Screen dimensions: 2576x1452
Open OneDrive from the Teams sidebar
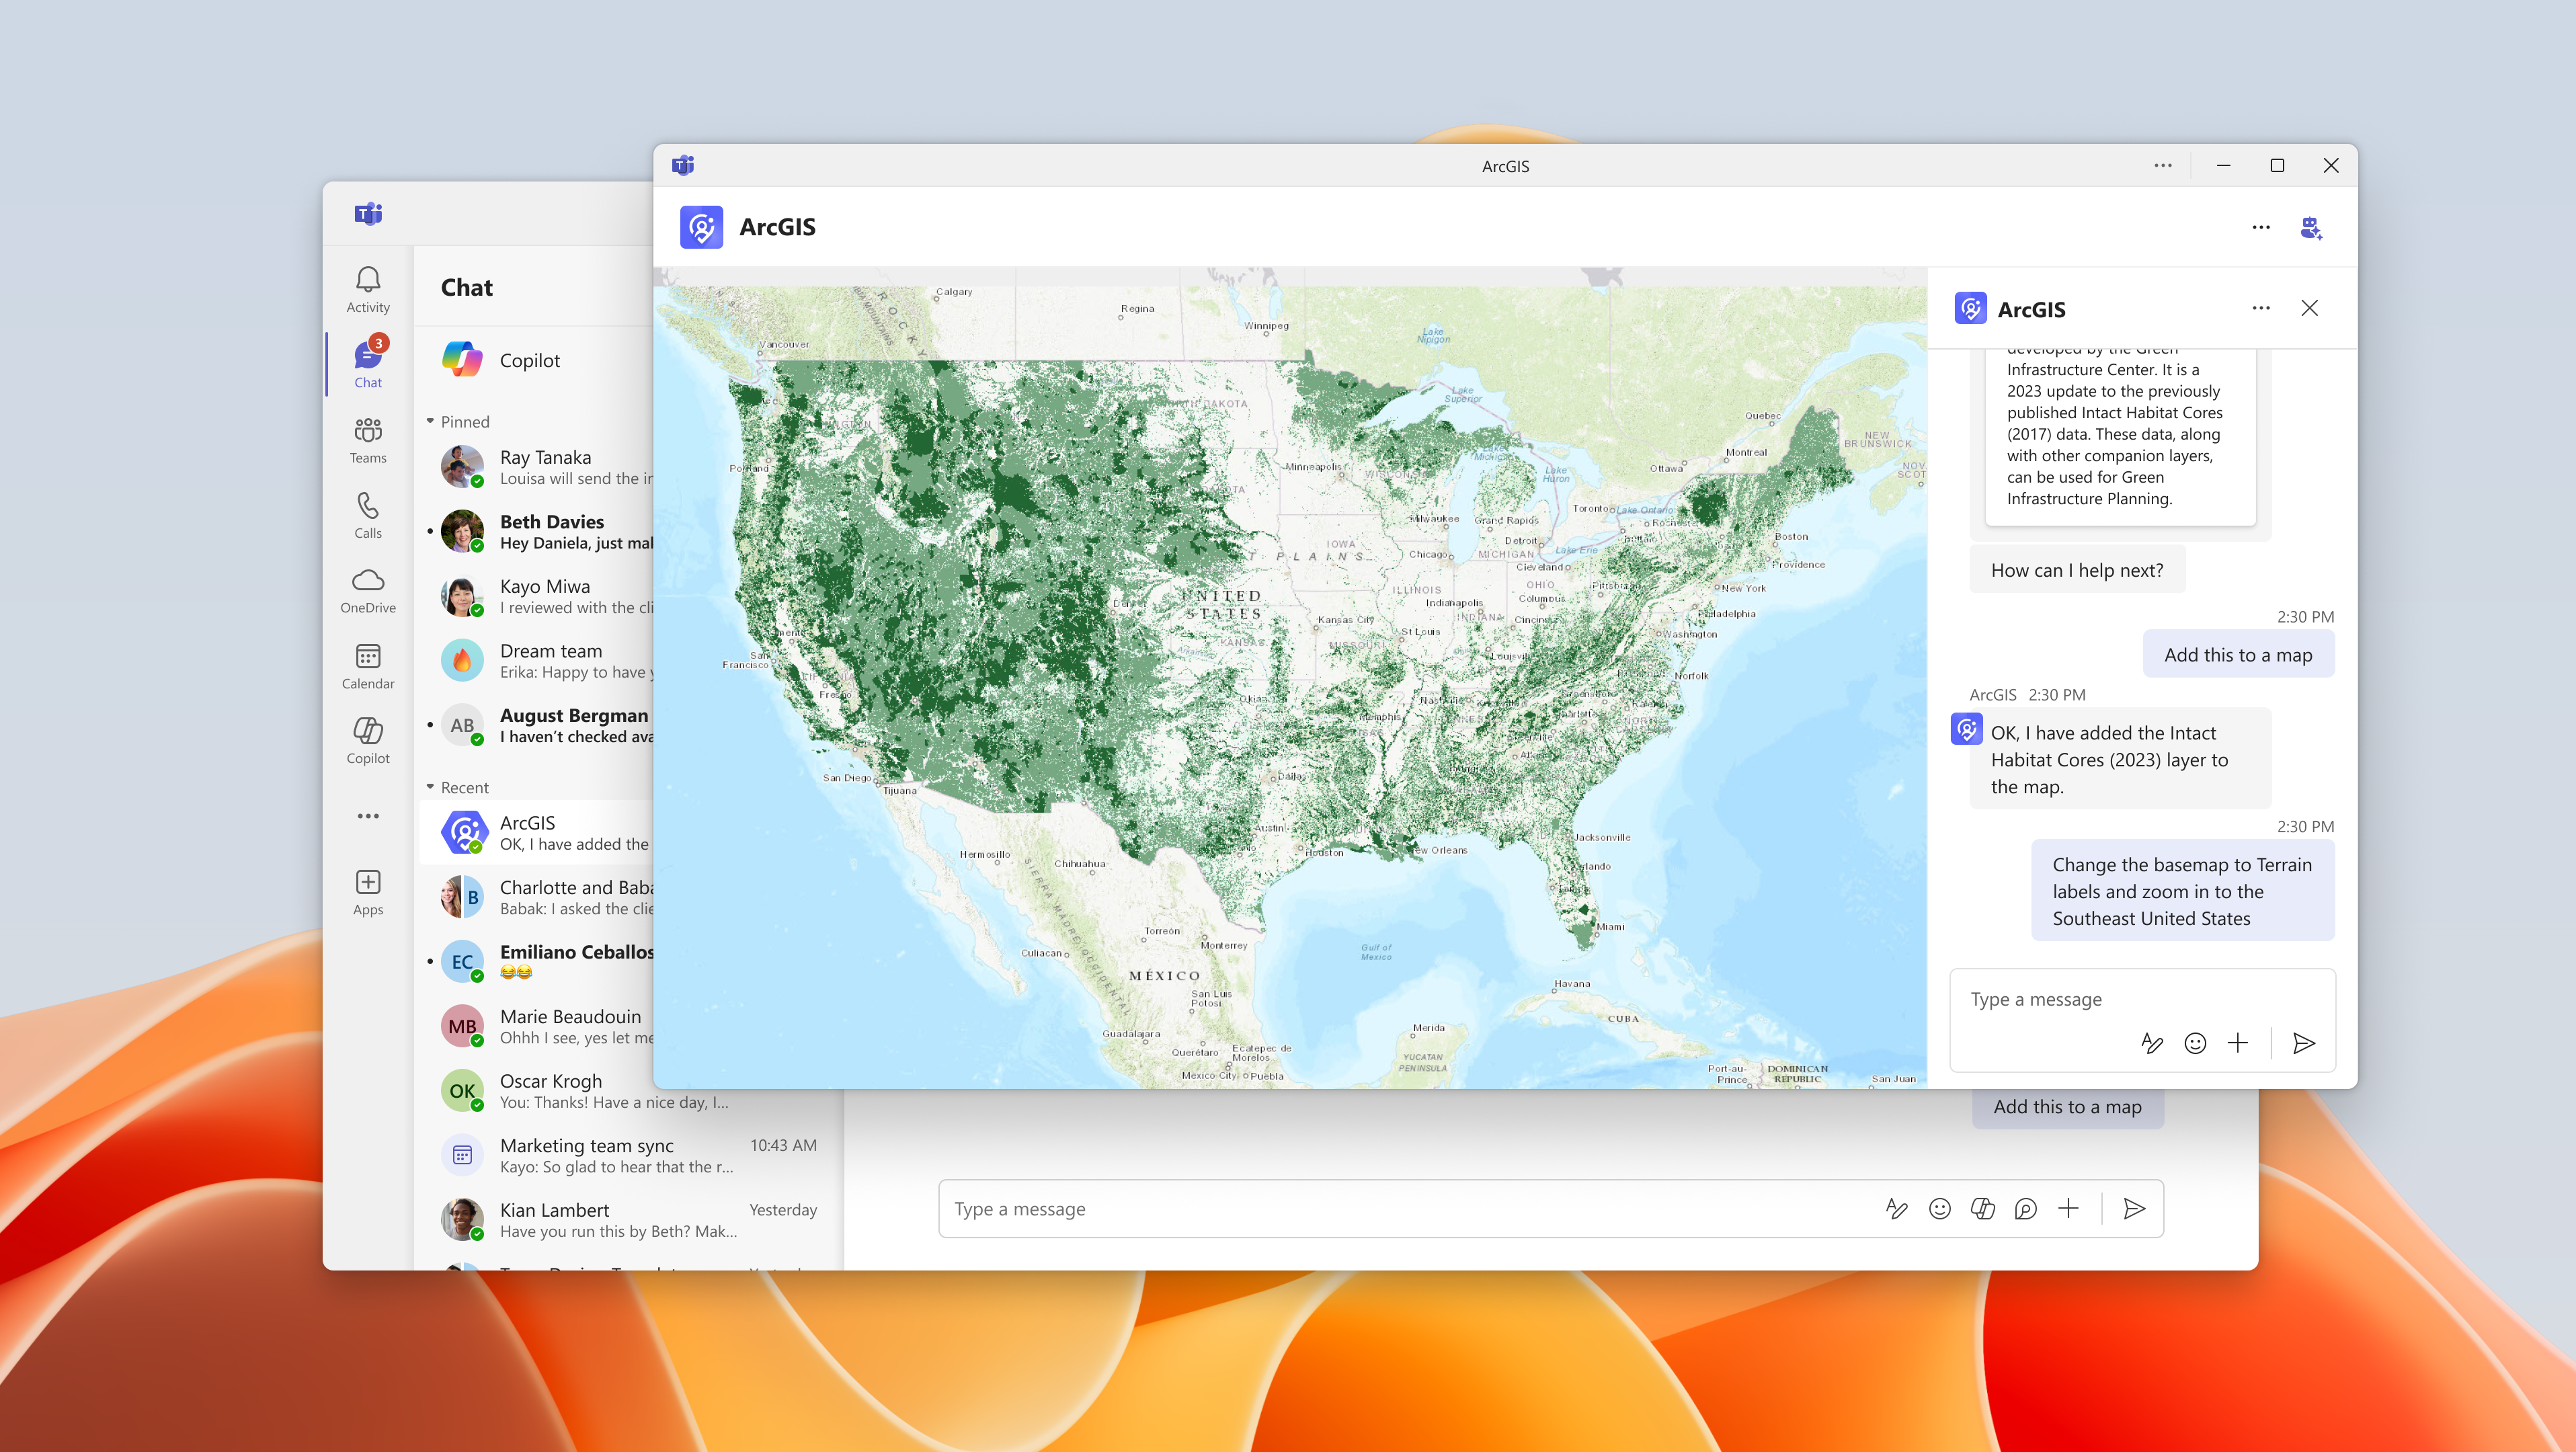click(x=368, y=591)
